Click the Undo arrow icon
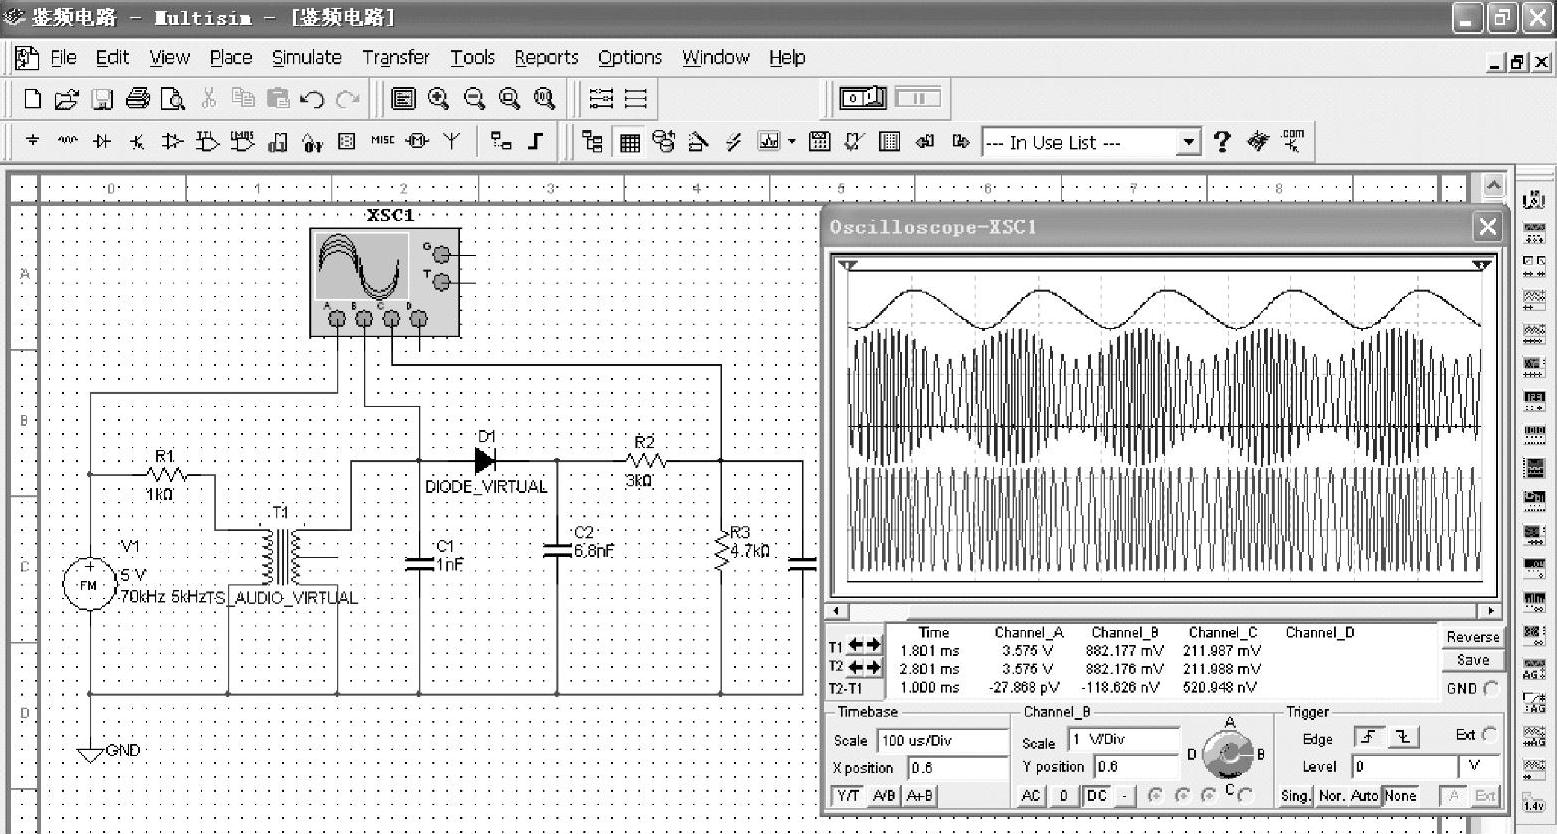The width and height of the screenshot is (1557, 834). point(312,99)
